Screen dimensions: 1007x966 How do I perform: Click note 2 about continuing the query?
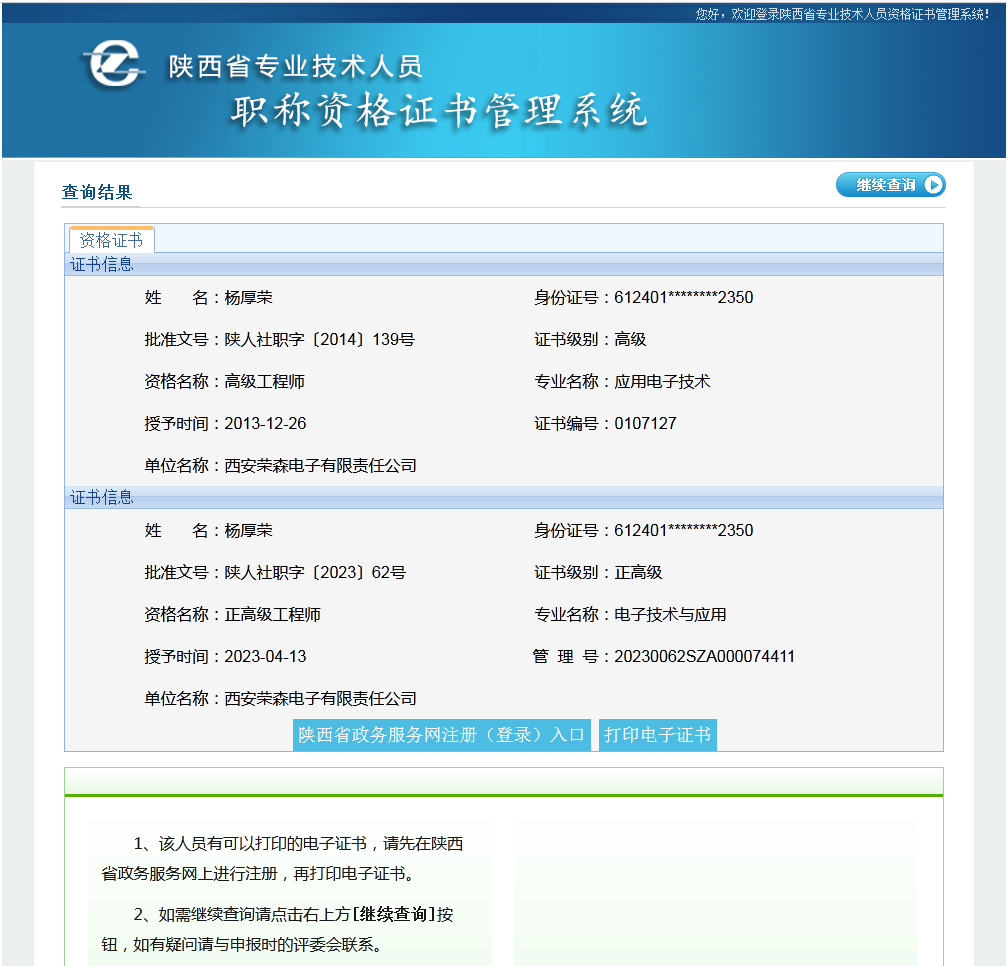click(277, 929)
